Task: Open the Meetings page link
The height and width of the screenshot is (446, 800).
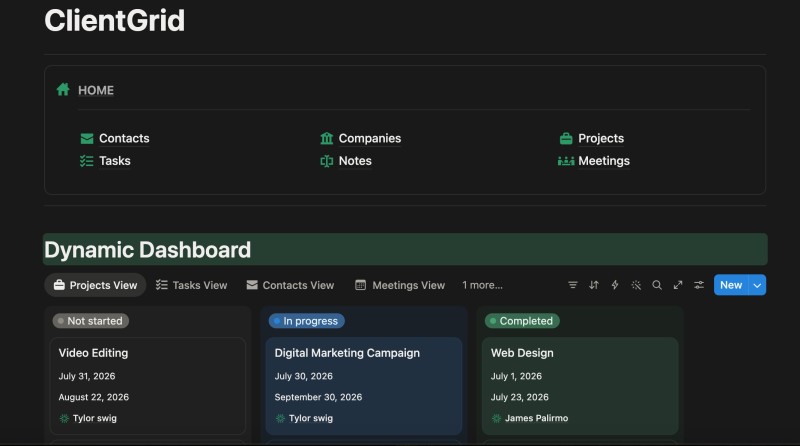Action: tap(604, 161)
